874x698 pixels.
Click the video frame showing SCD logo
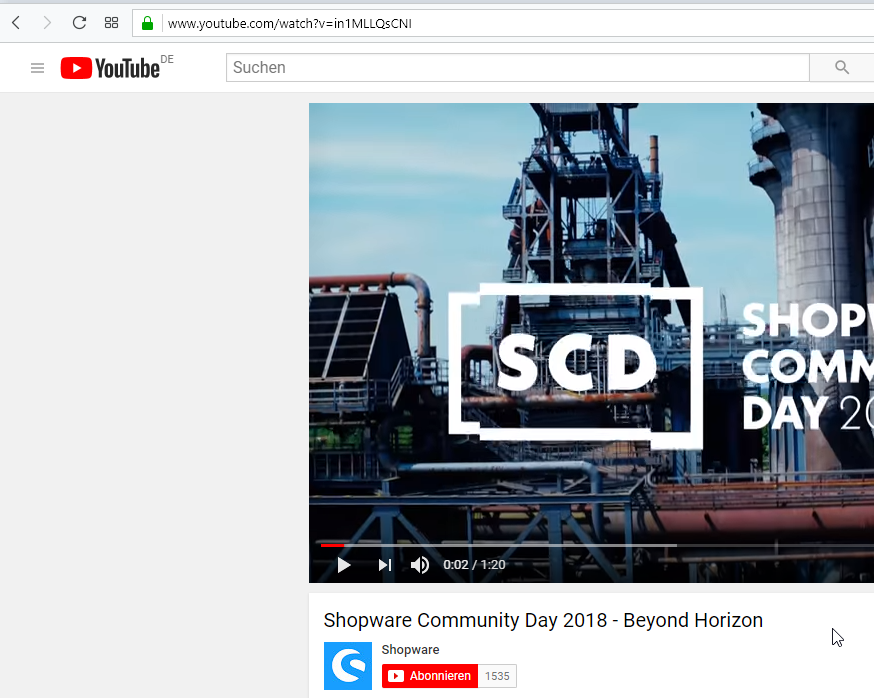[x=591, y=343]
